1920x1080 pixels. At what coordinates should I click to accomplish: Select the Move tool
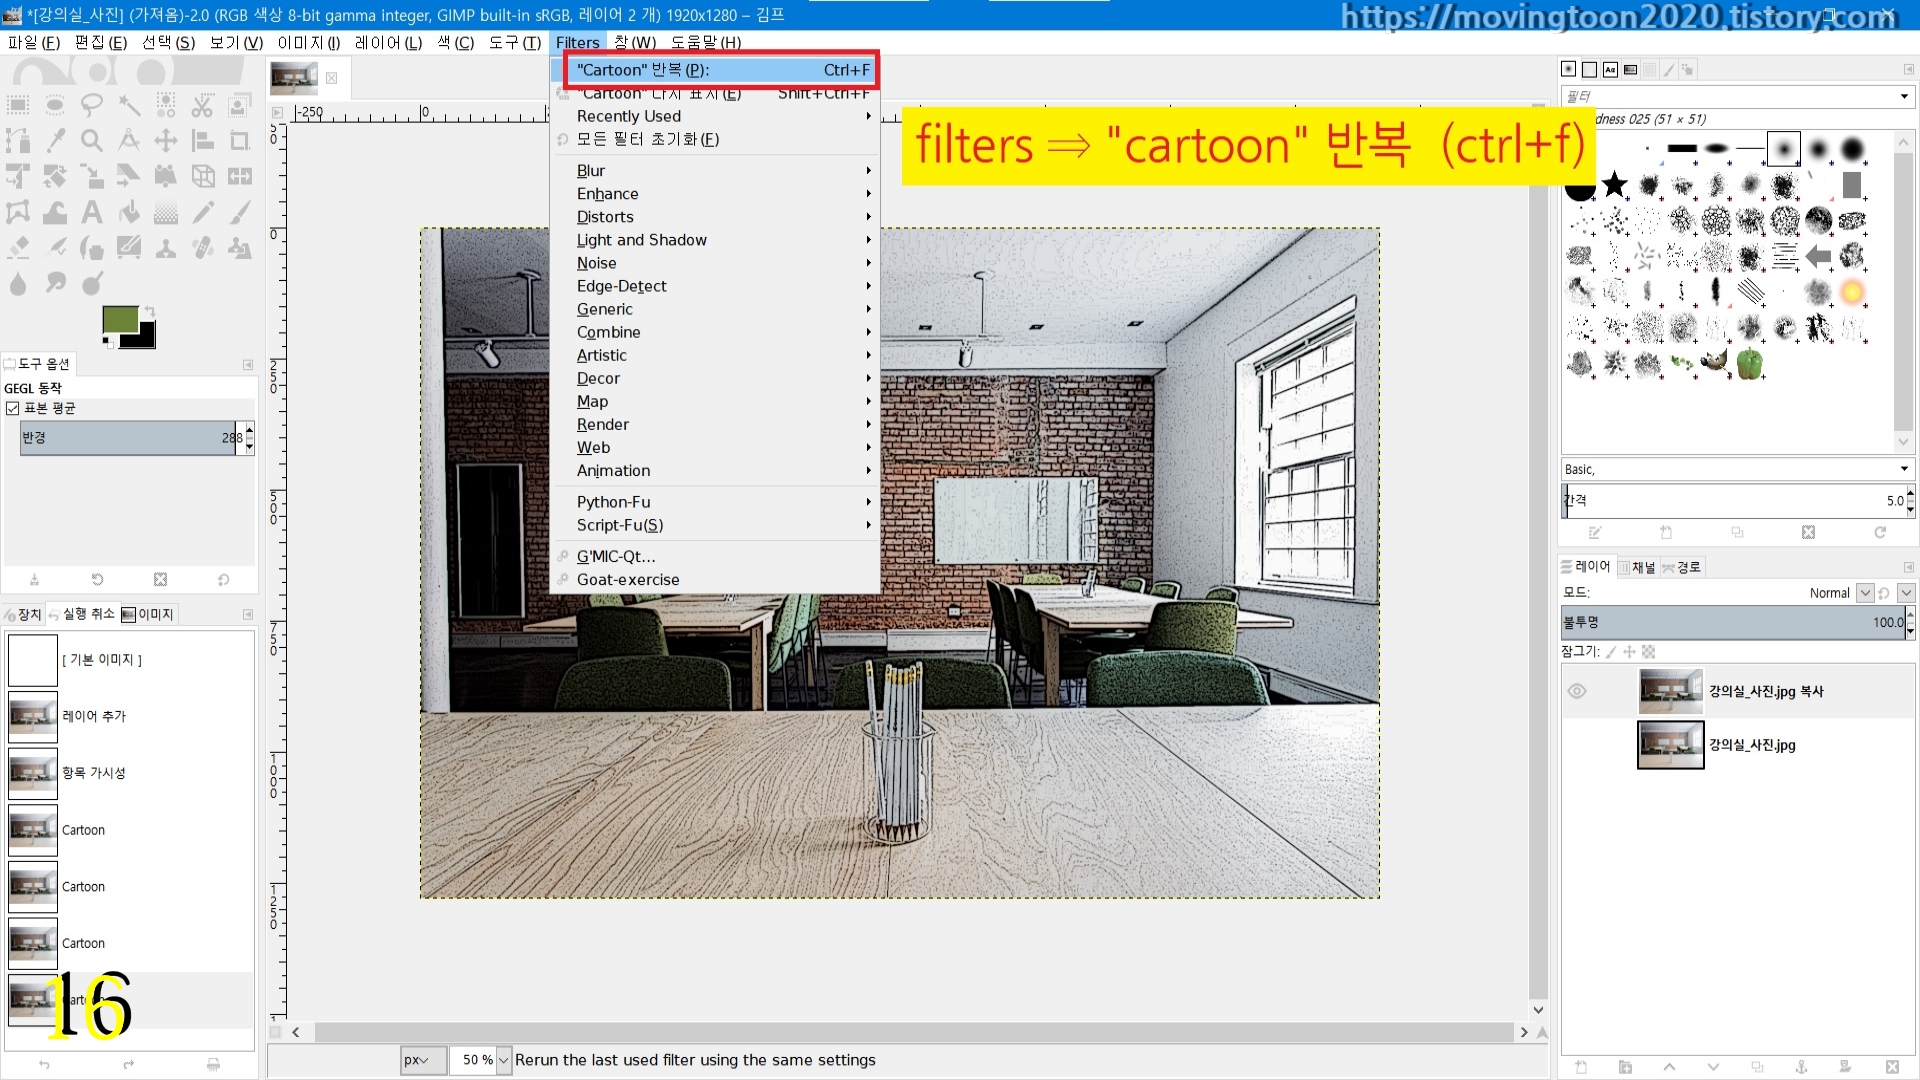166,141
